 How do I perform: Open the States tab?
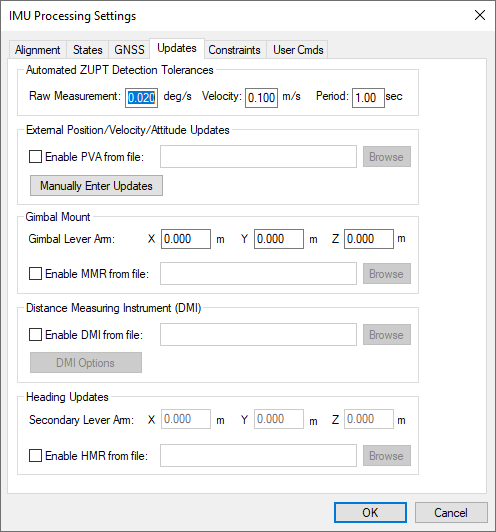(88, 50)
